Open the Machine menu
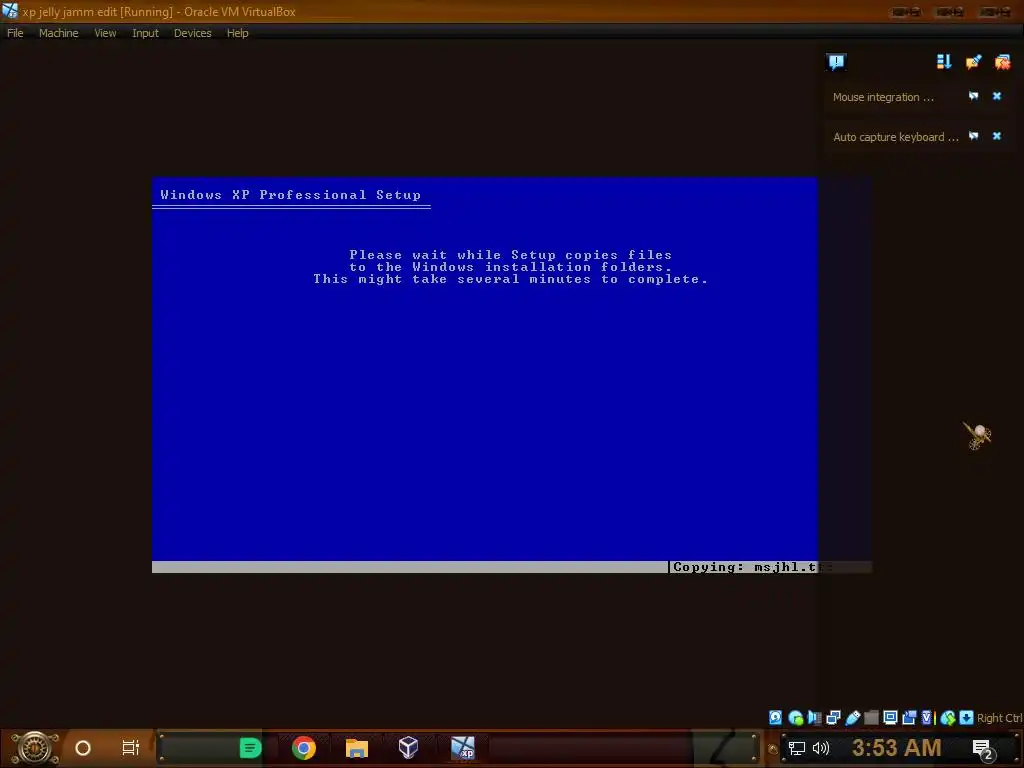 (59, 33)
